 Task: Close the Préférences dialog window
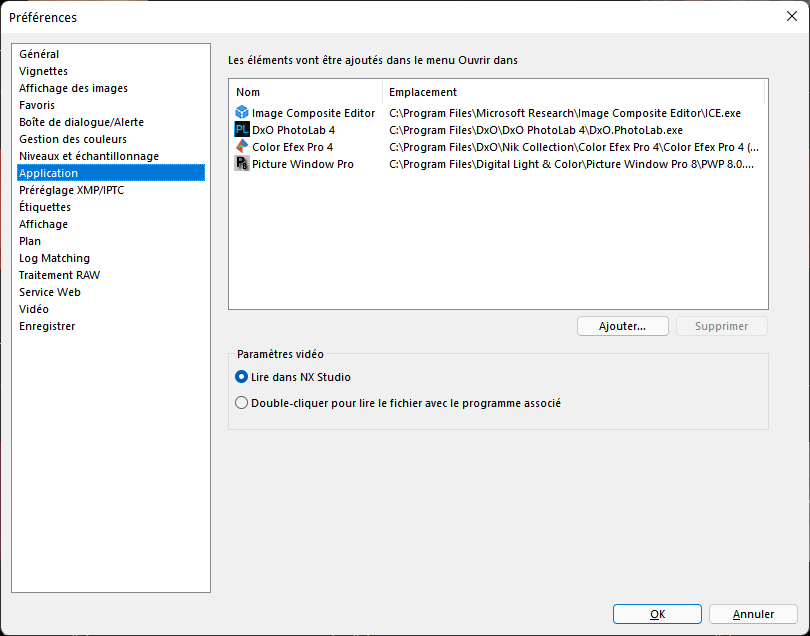(791, 16)
